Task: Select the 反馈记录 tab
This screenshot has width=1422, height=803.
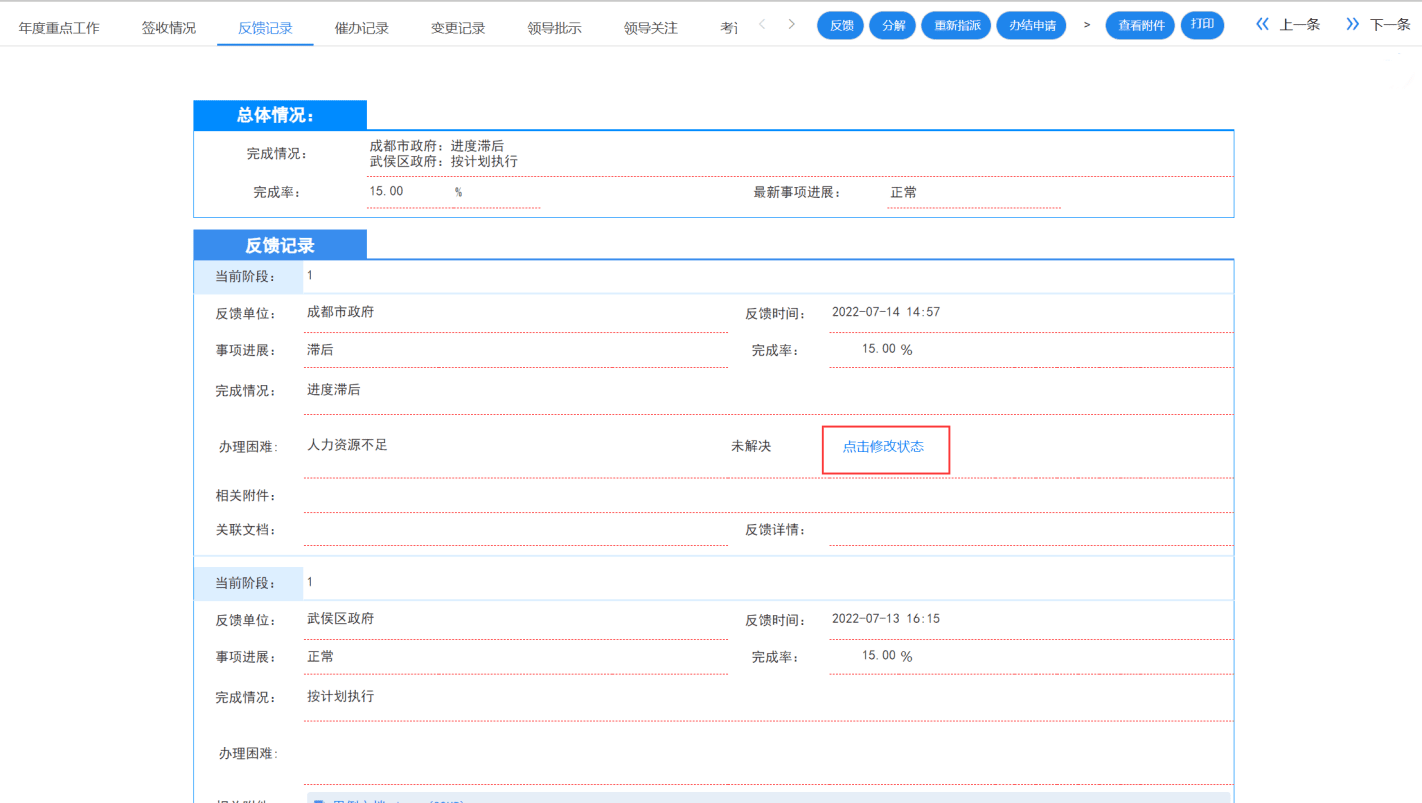Action: click(x=265, y=28)
